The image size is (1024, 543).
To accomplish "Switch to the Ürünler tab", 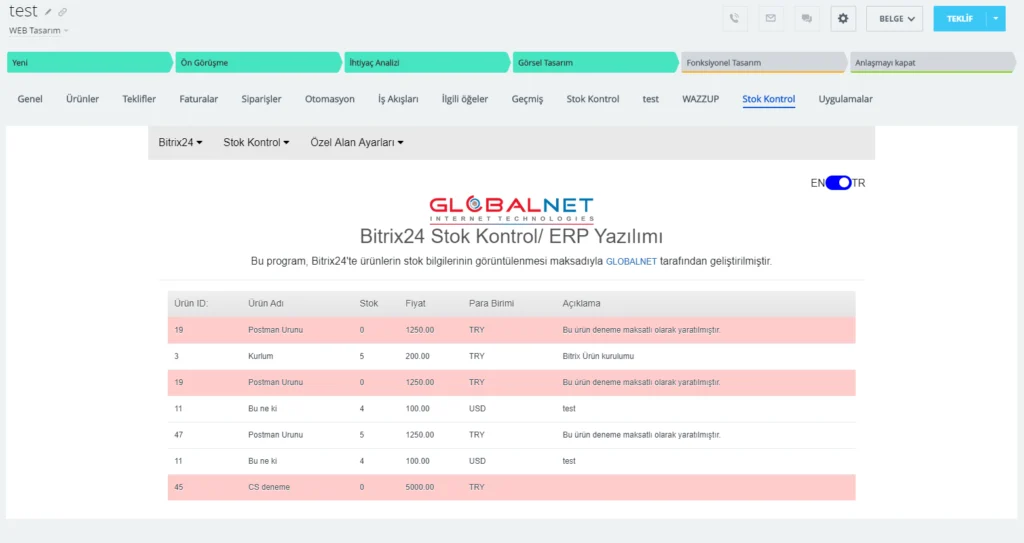I will point(82,99).
